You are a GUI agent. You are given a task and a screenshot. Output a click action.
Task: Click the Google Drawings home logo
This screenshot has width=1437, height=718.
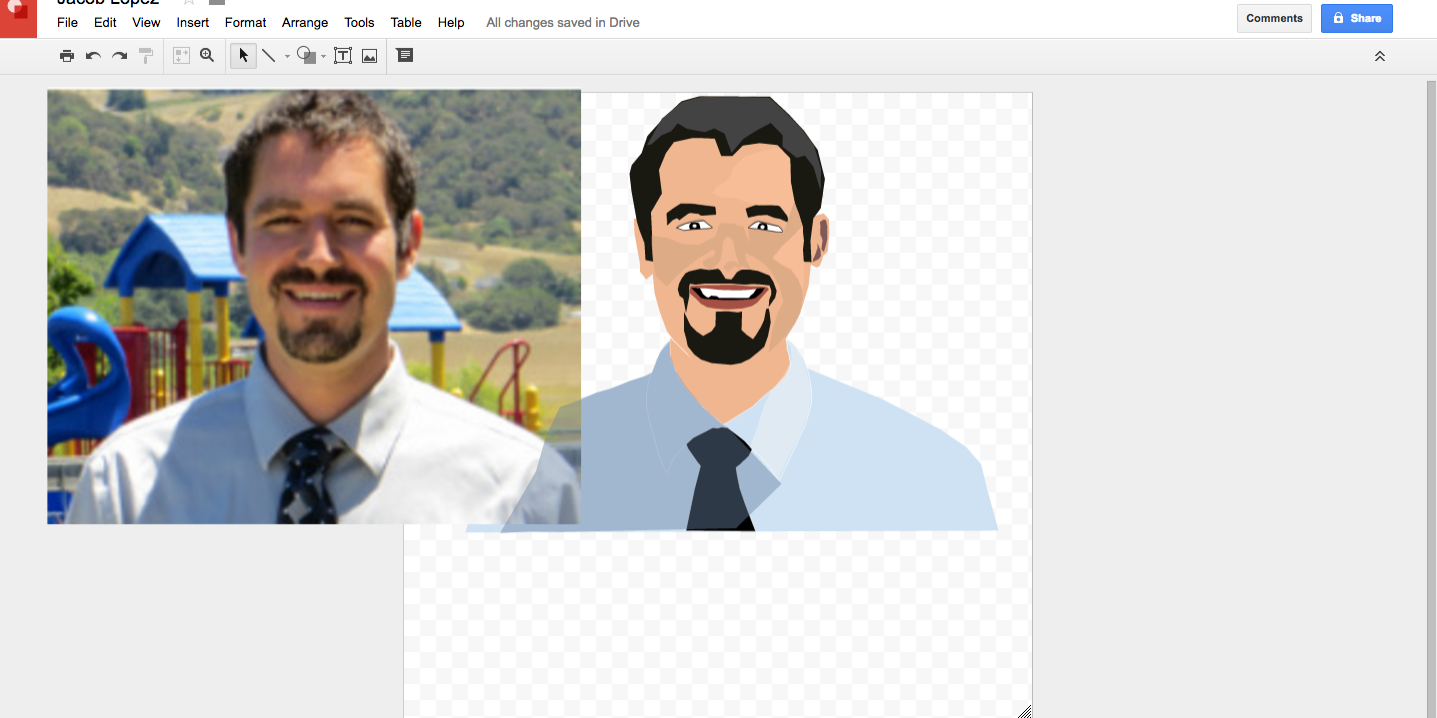click(x=18, y=18)
